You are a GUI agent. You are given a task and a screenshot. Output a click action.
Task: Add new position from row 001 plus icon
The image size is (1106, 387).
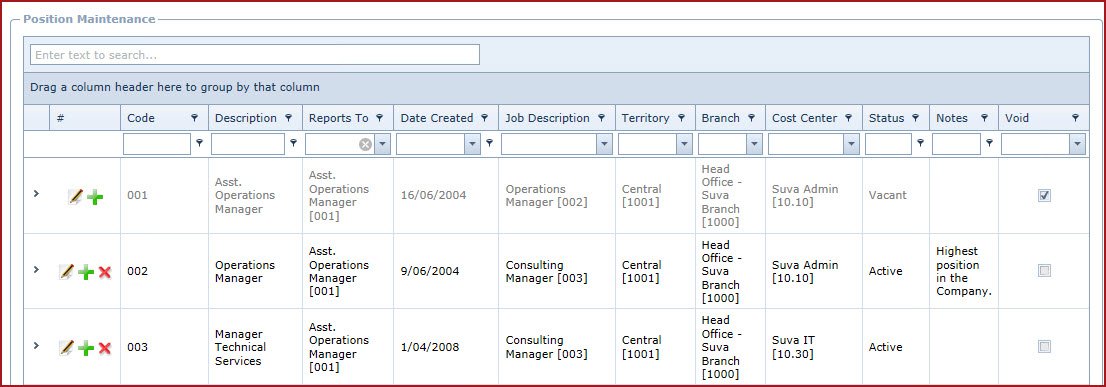[x=95, y=197]
